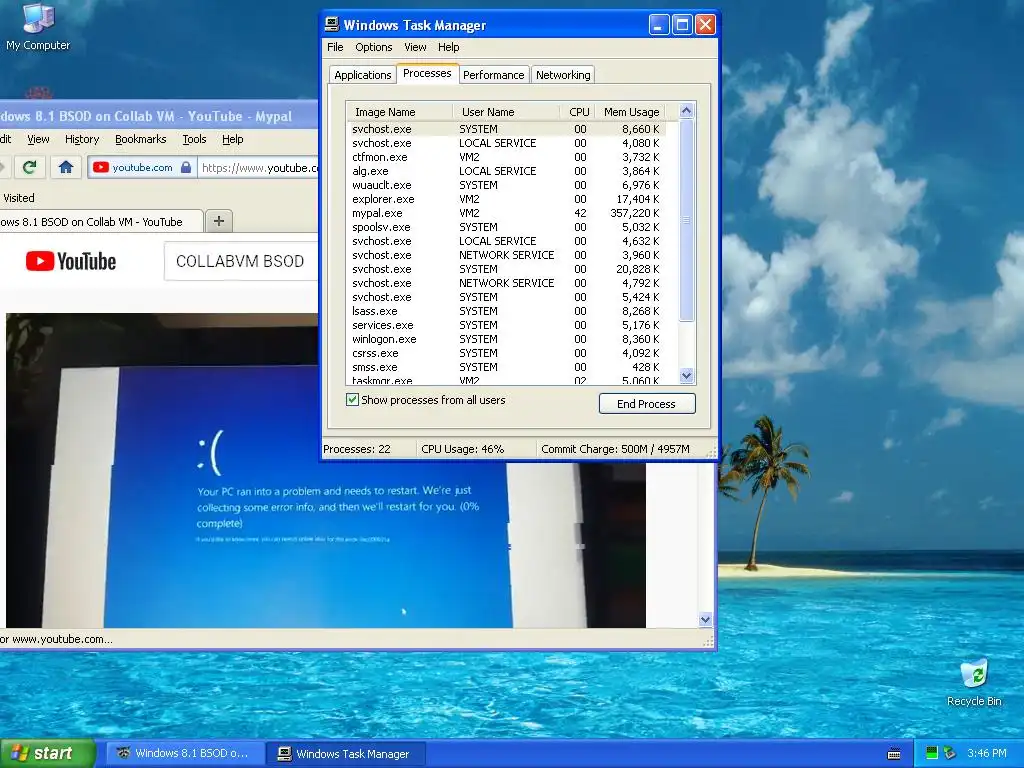
Task: Open the Networking tab
Action: [x=563, y=75]
